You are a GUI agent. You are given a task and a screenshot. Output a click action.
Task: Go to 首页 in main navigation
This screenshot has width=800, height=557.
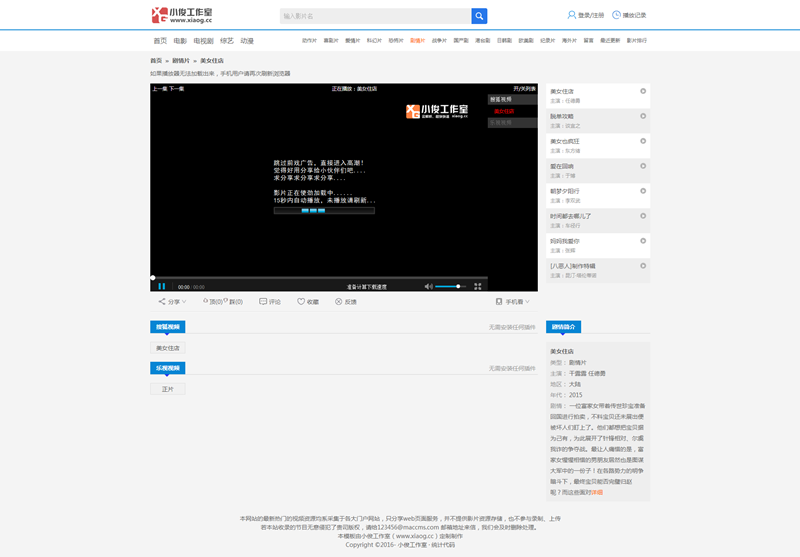coord(160,41)
